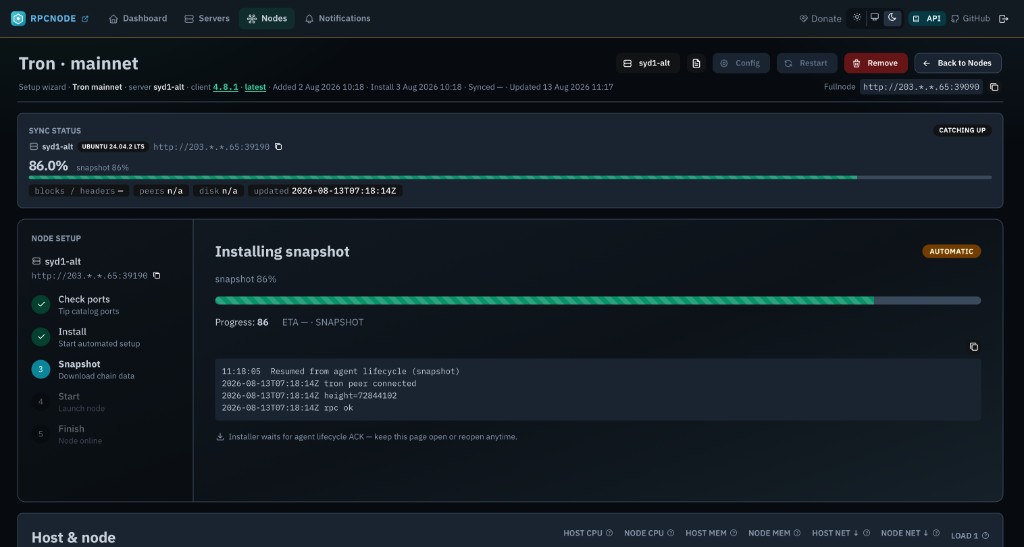Click the 'Resumed from agent lifecycle' log line

[340, 371]
